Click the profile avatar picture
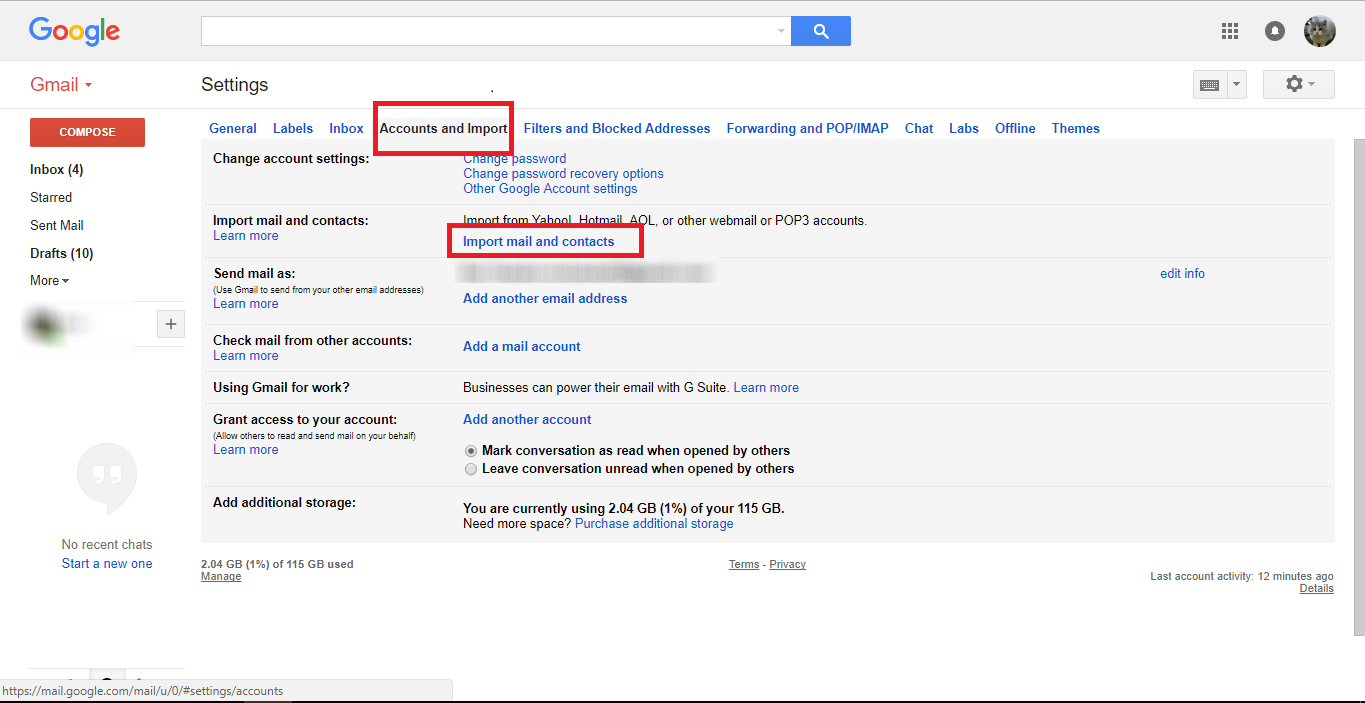The width and height of the screenshot is (1365, 703). (1320, 31)
